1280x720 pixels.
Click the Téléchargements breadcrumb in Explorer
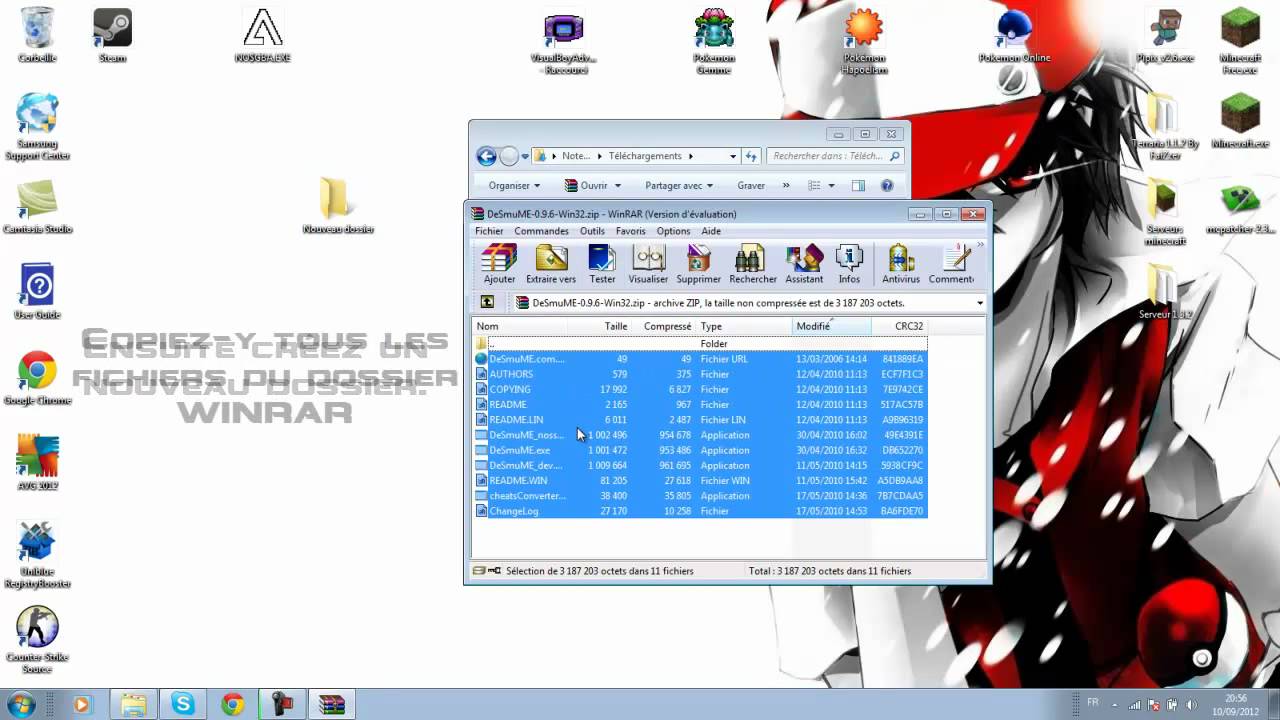coord(645,156)
